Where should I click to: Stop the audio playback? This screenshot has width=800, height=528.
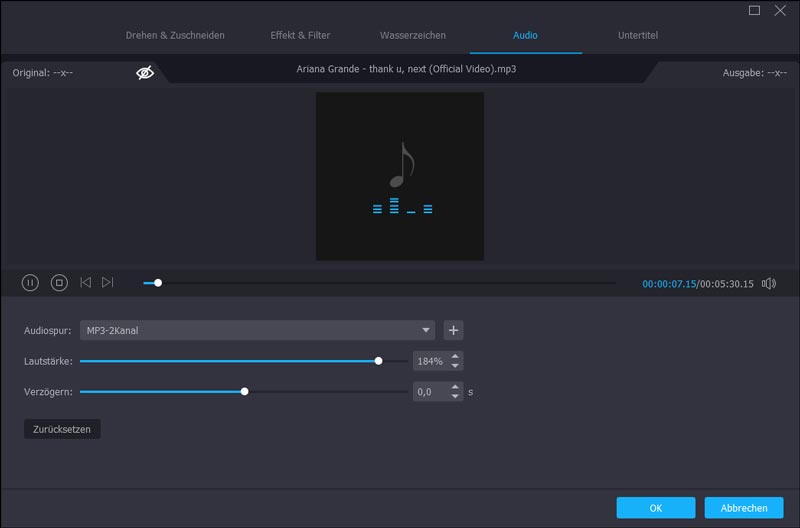(x=59, y=283)
